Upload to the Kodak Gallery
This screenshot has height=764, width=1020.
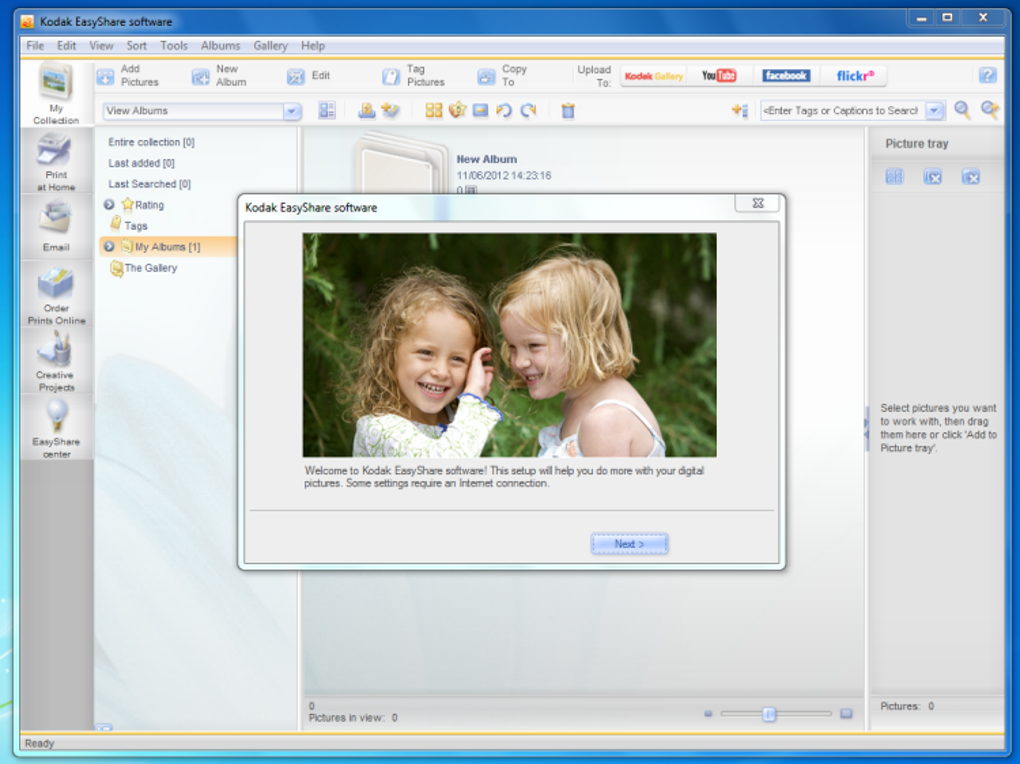[x=653, y=76]
